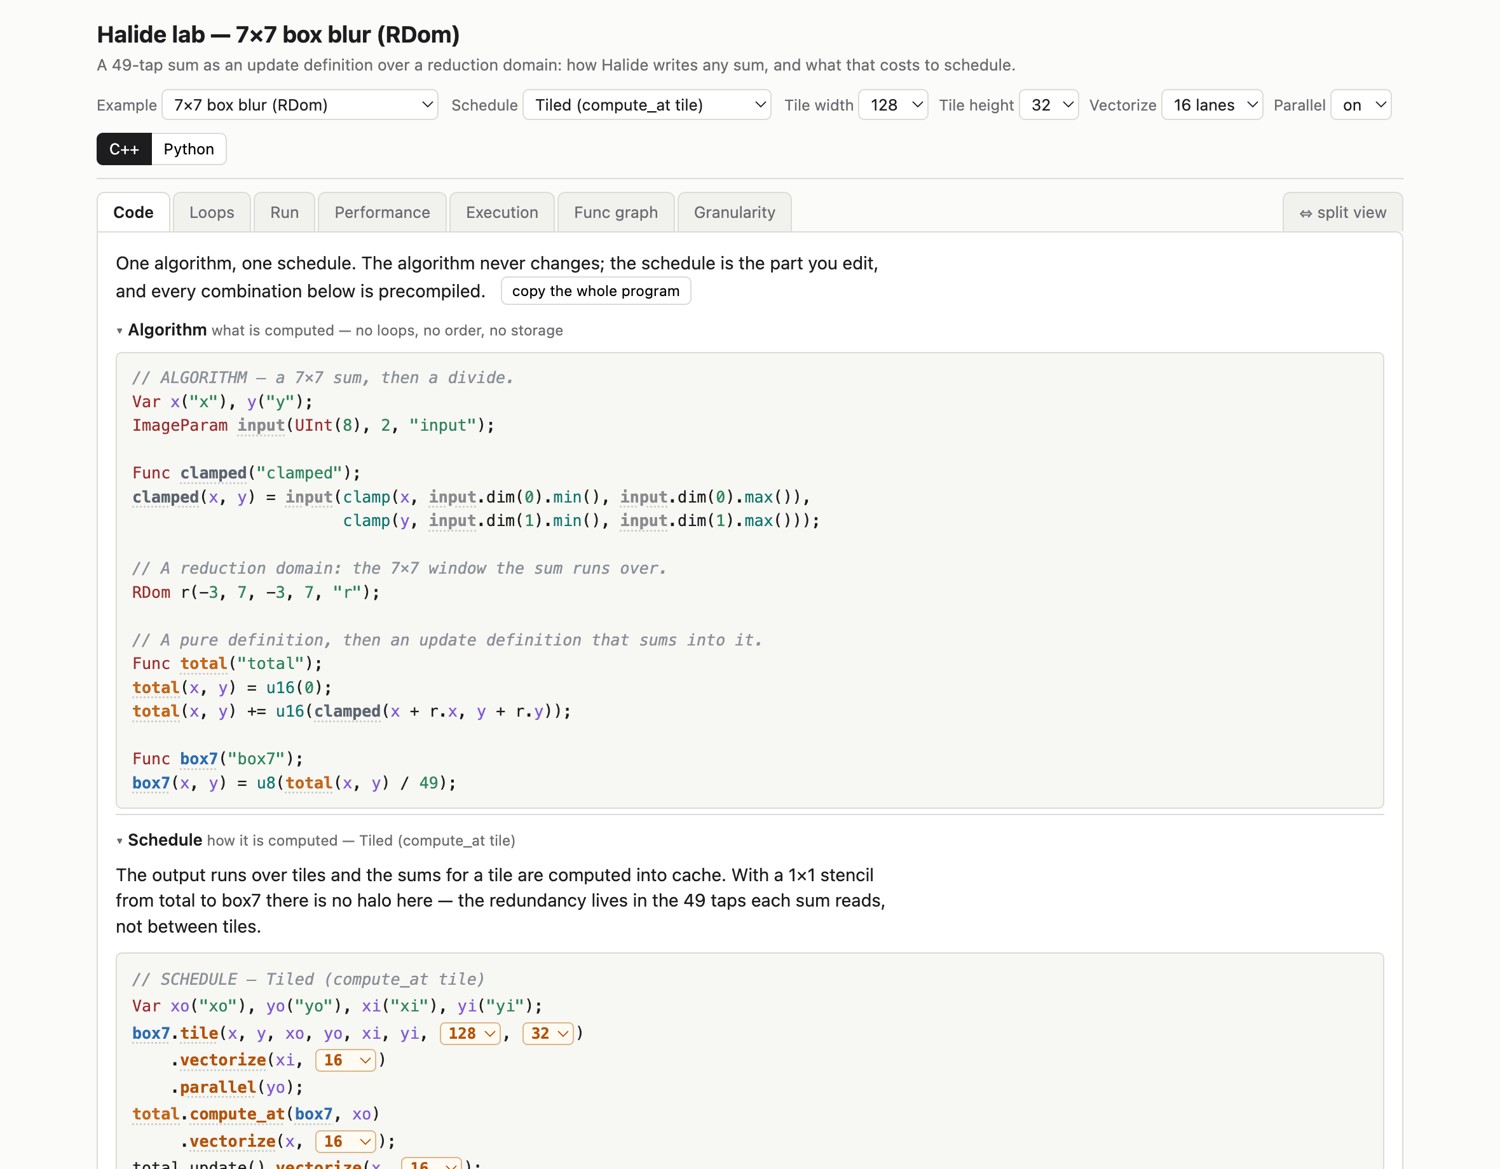Click the comment about the reduction domain window

click(399, 568)
